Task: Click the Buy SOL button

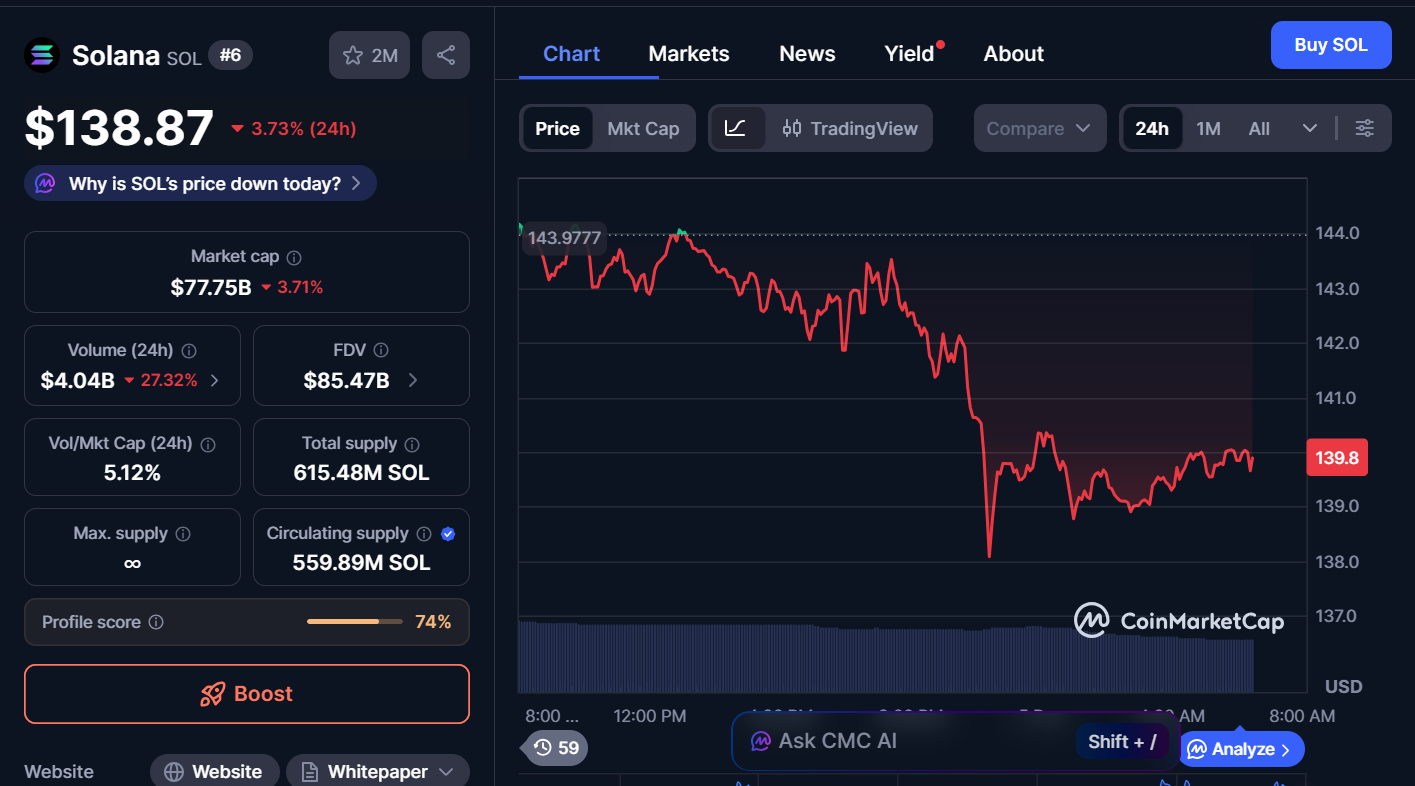Action: pos(1330,45)
